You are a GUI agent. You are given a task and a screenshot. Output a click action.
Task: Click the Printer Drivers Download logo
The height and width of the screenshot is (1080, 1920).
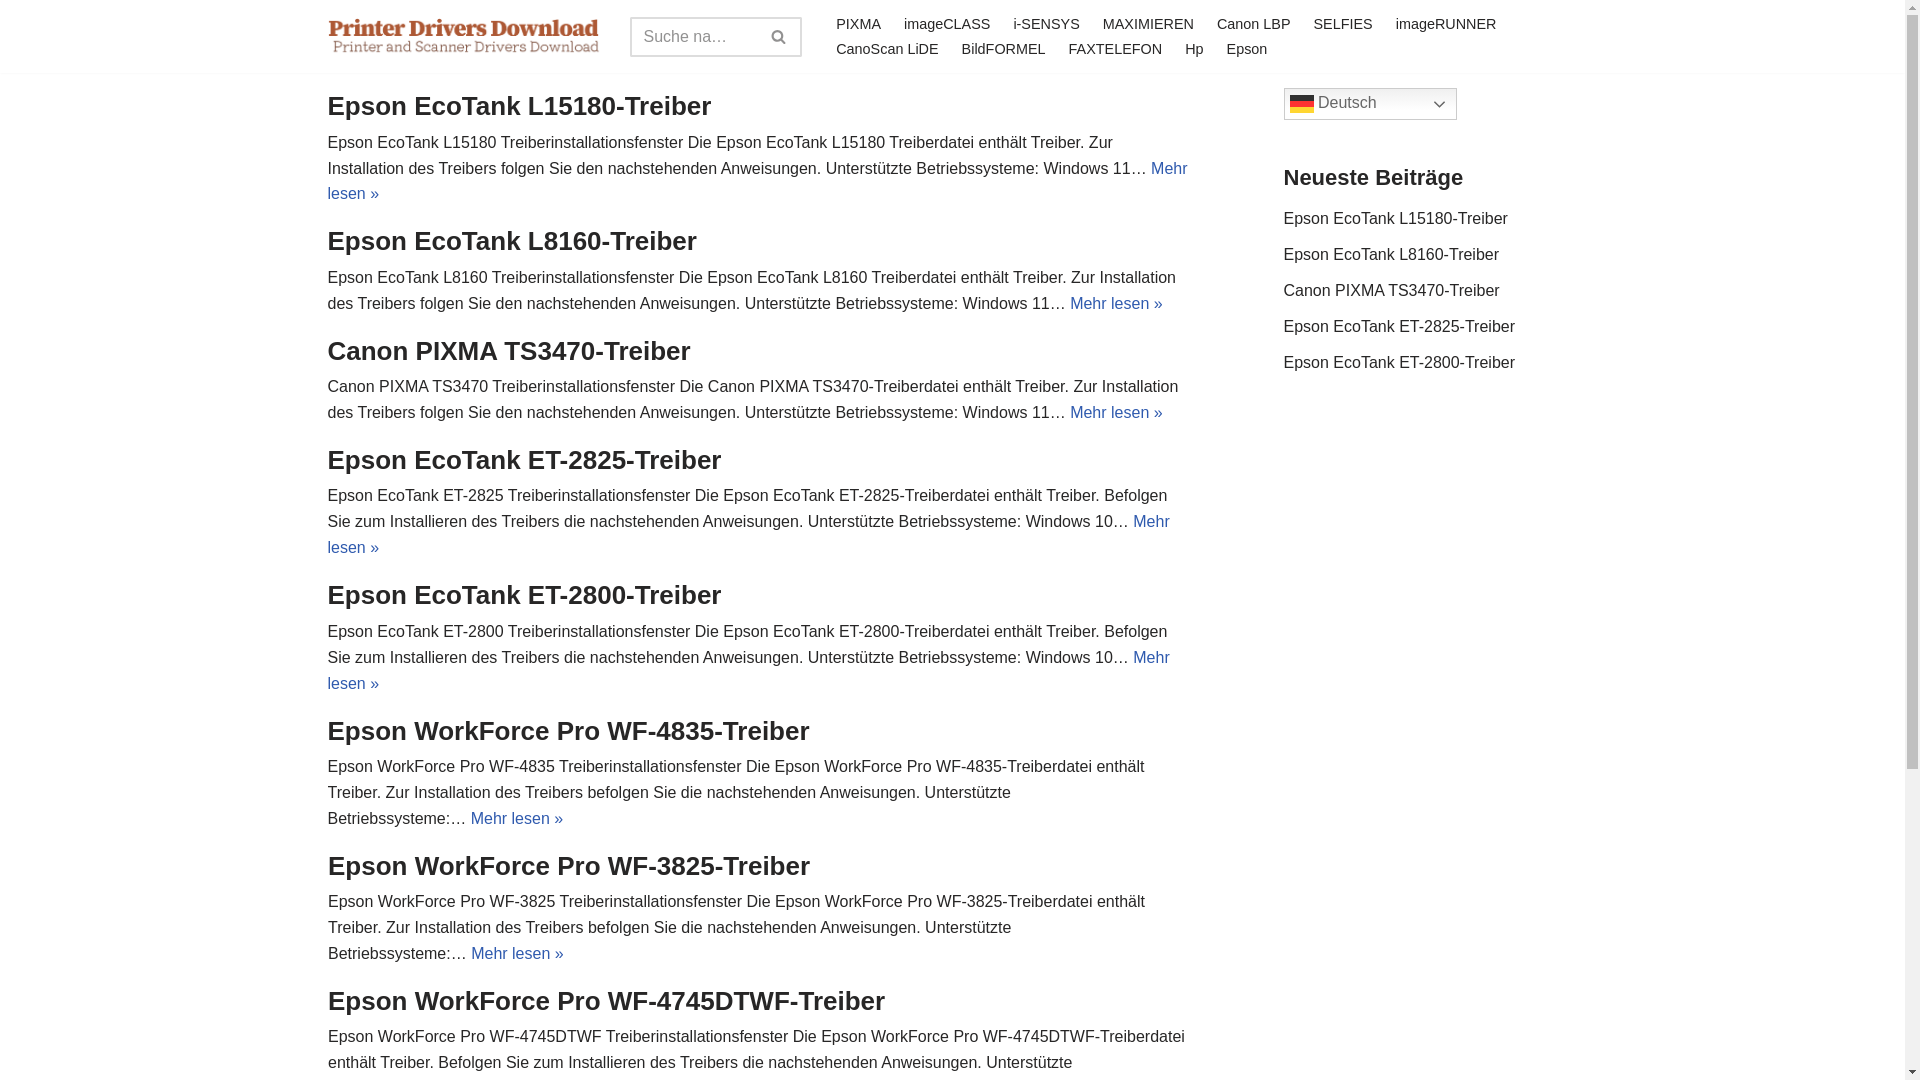(x=464, y=36)
